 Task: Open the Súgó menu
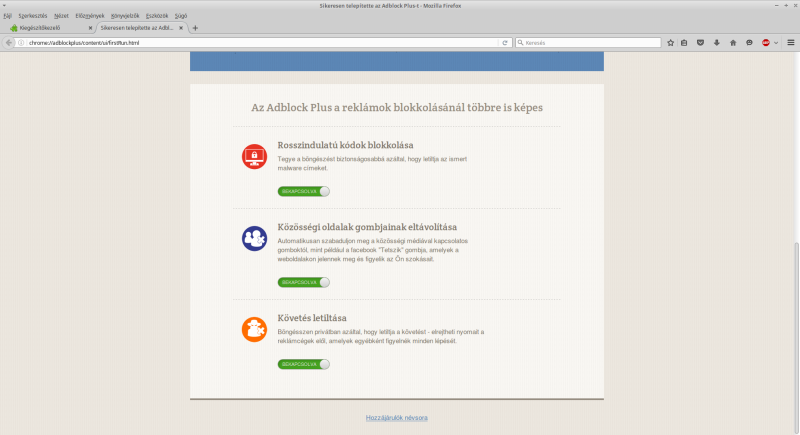click(x=181, y=16)
